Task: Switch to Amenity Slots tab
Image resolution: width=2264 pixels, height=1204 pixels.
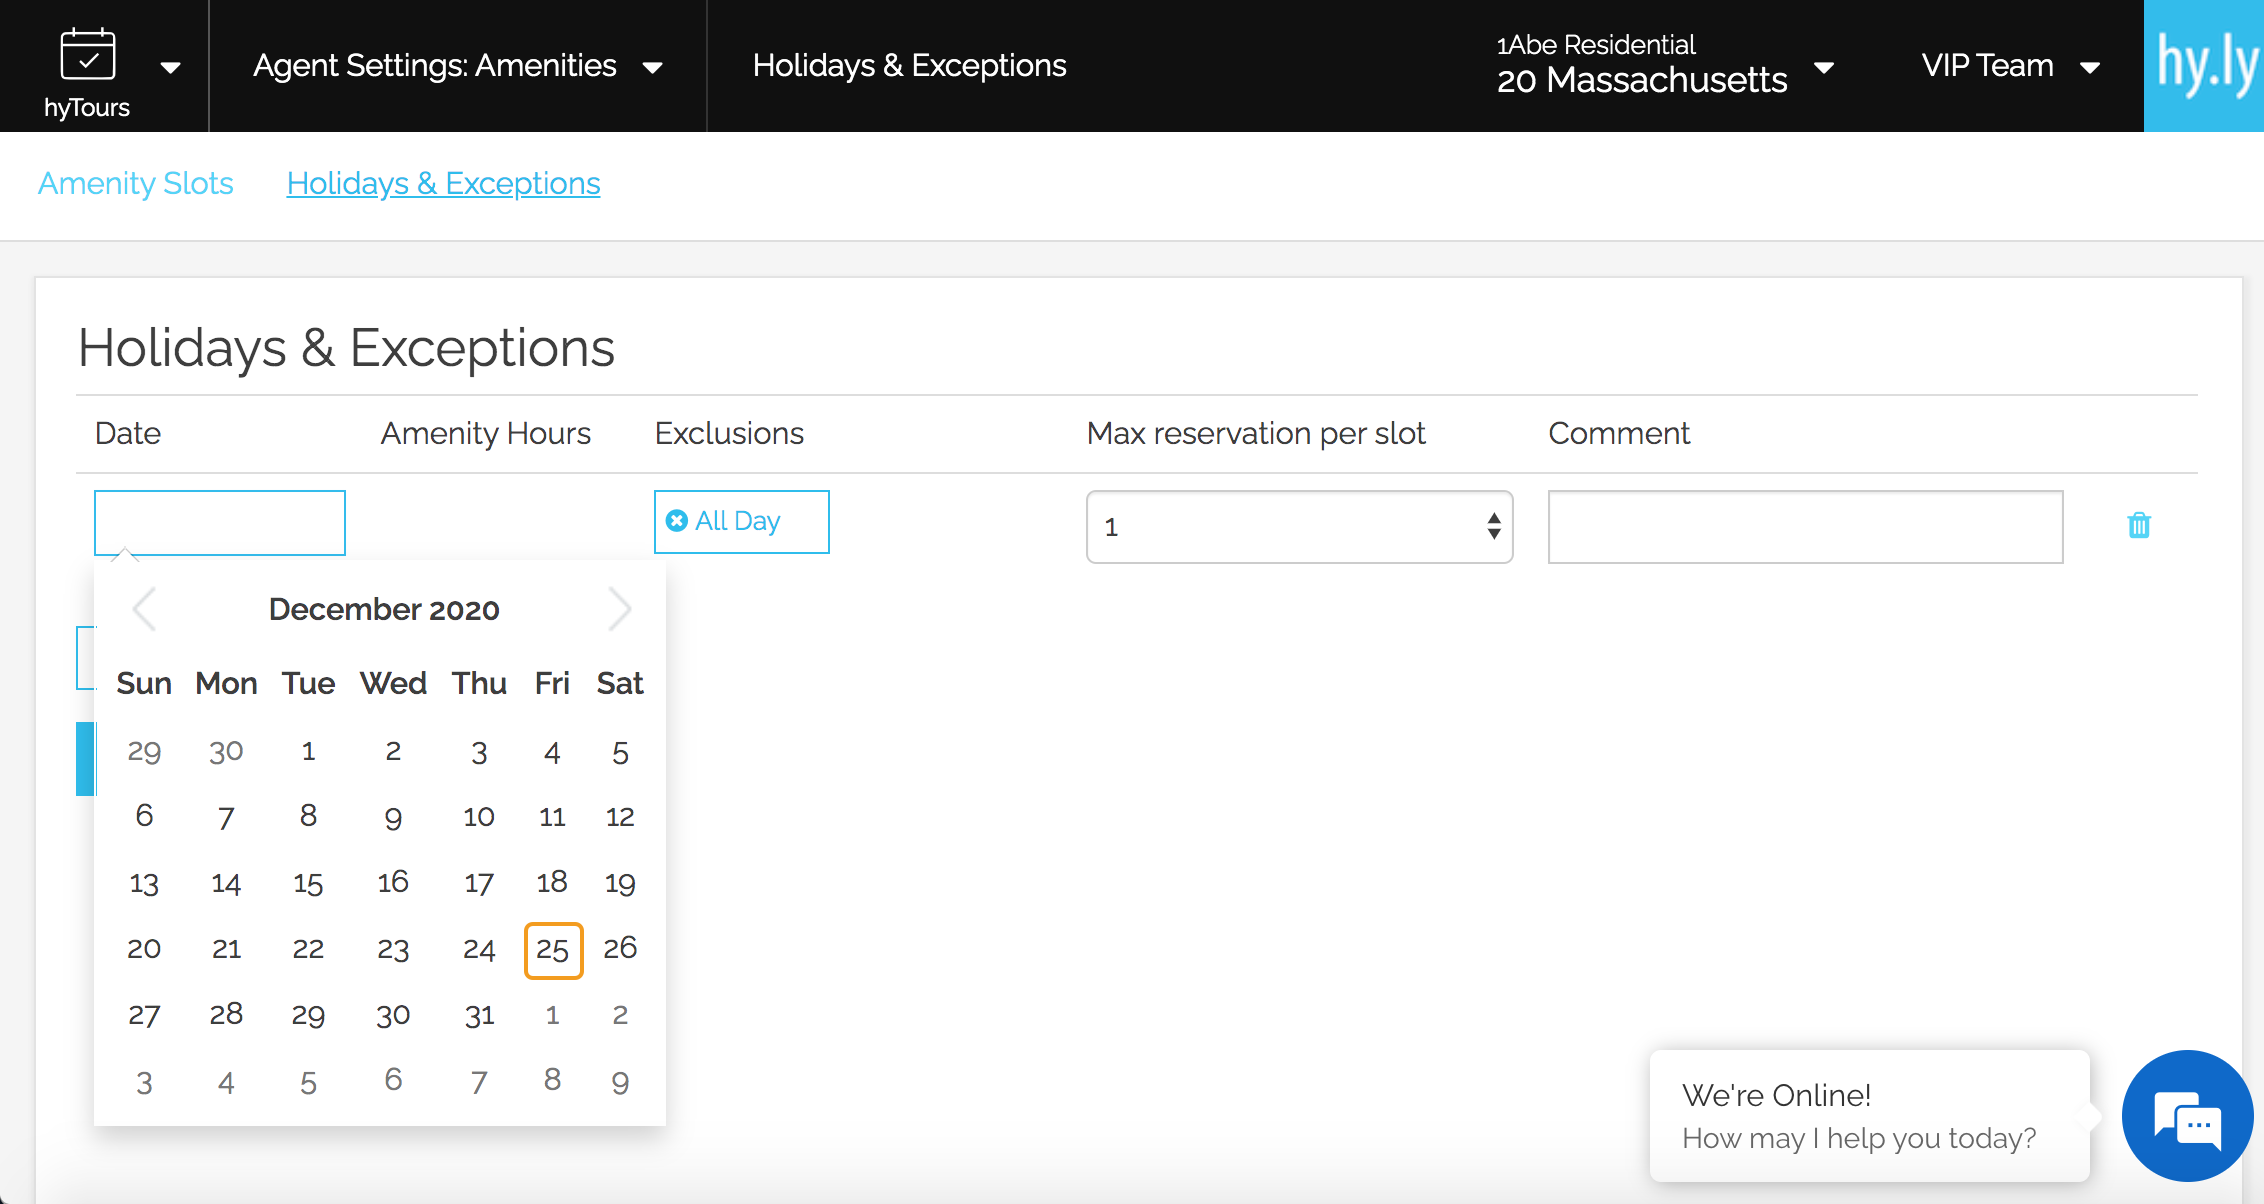Action: [x=136, y=184]
